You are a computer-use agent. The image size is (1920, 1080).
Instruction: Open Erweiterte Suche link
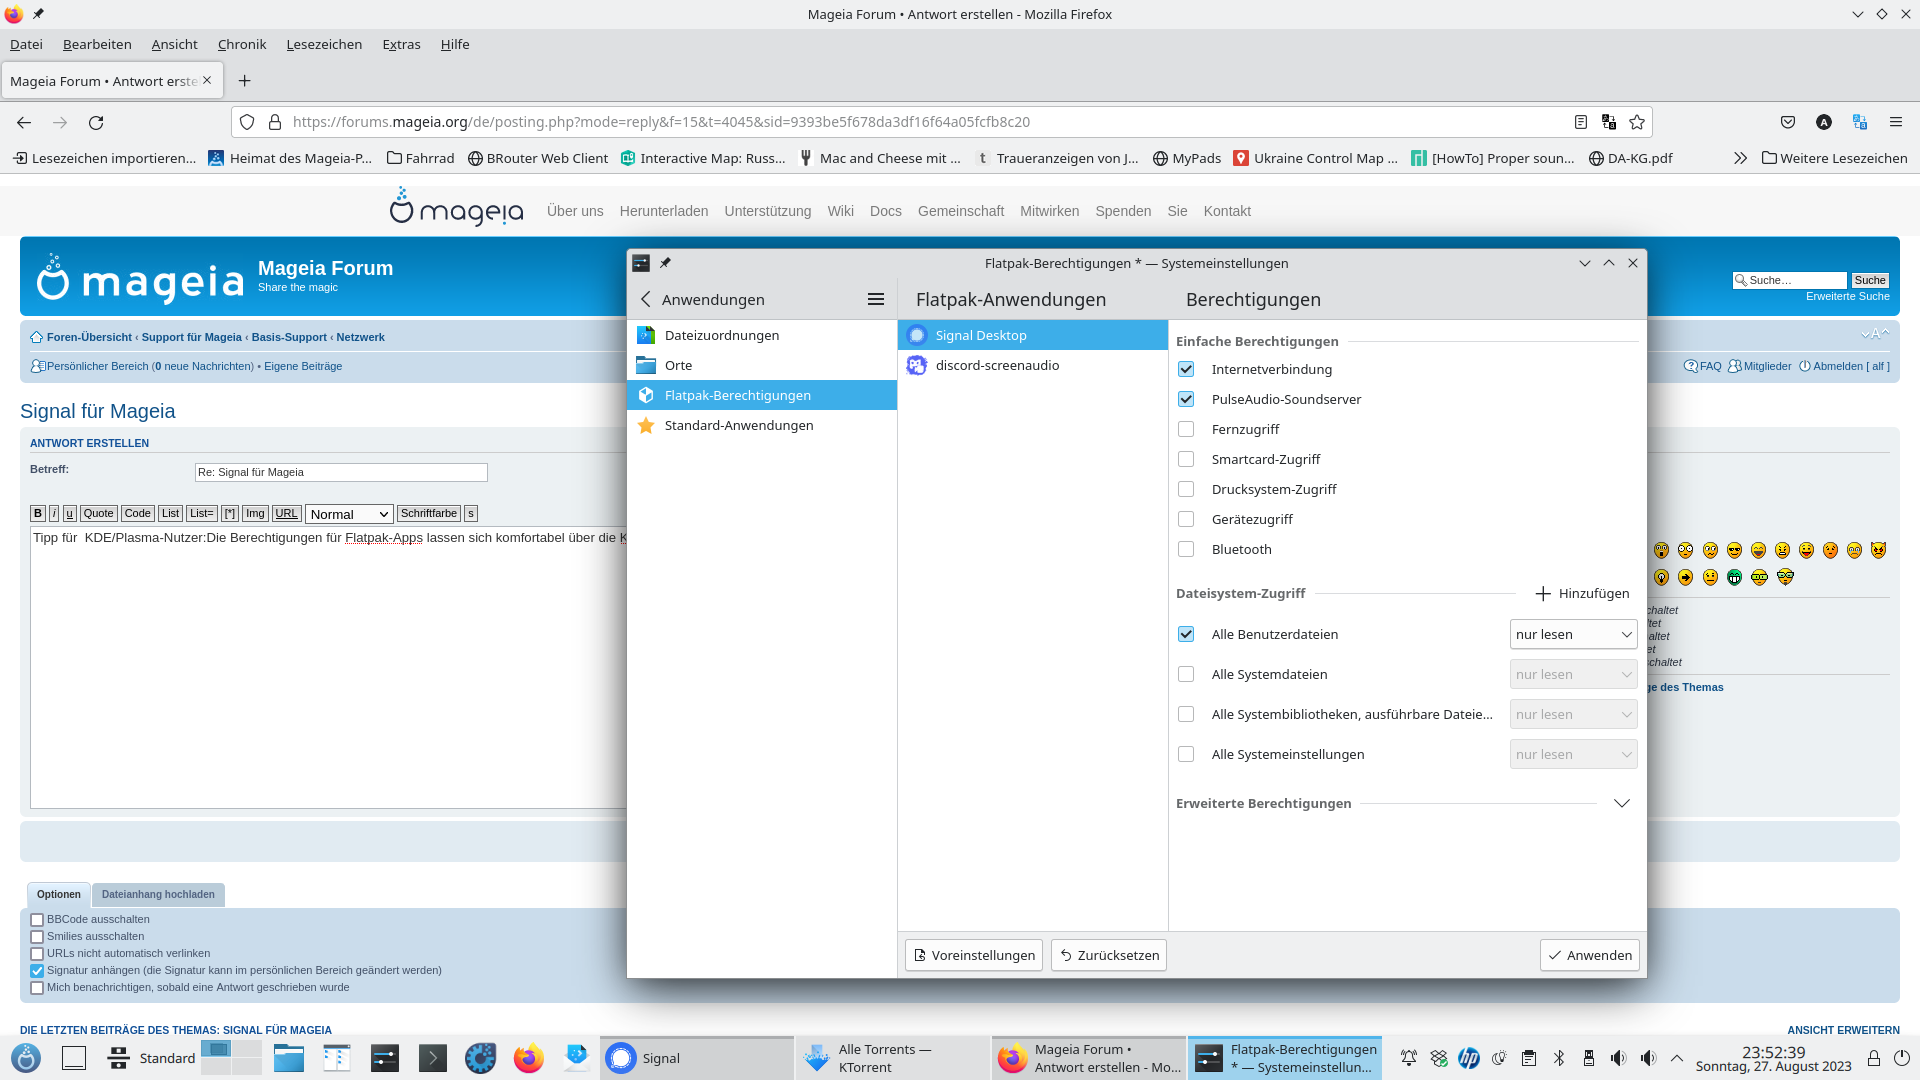1847,296
